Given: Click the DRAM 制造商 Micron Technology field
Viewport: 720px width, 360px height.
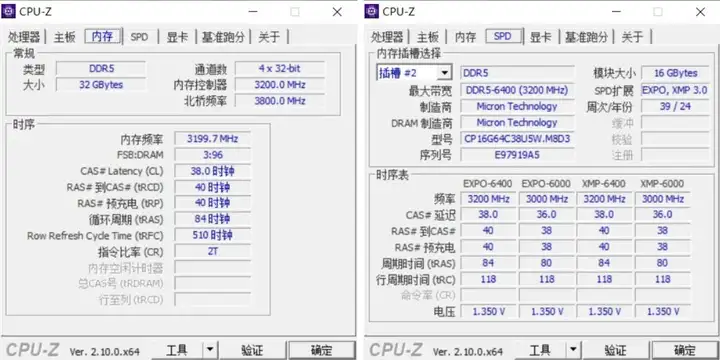Looking at the screenshot, I should pos(517,123).
